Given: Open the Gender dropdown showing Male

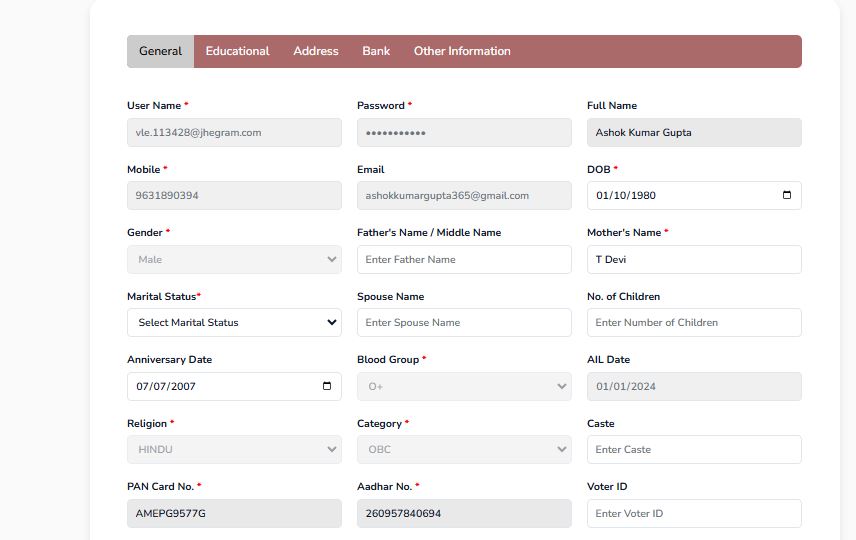Looking at the screenshot, I should tap(234, 259).
